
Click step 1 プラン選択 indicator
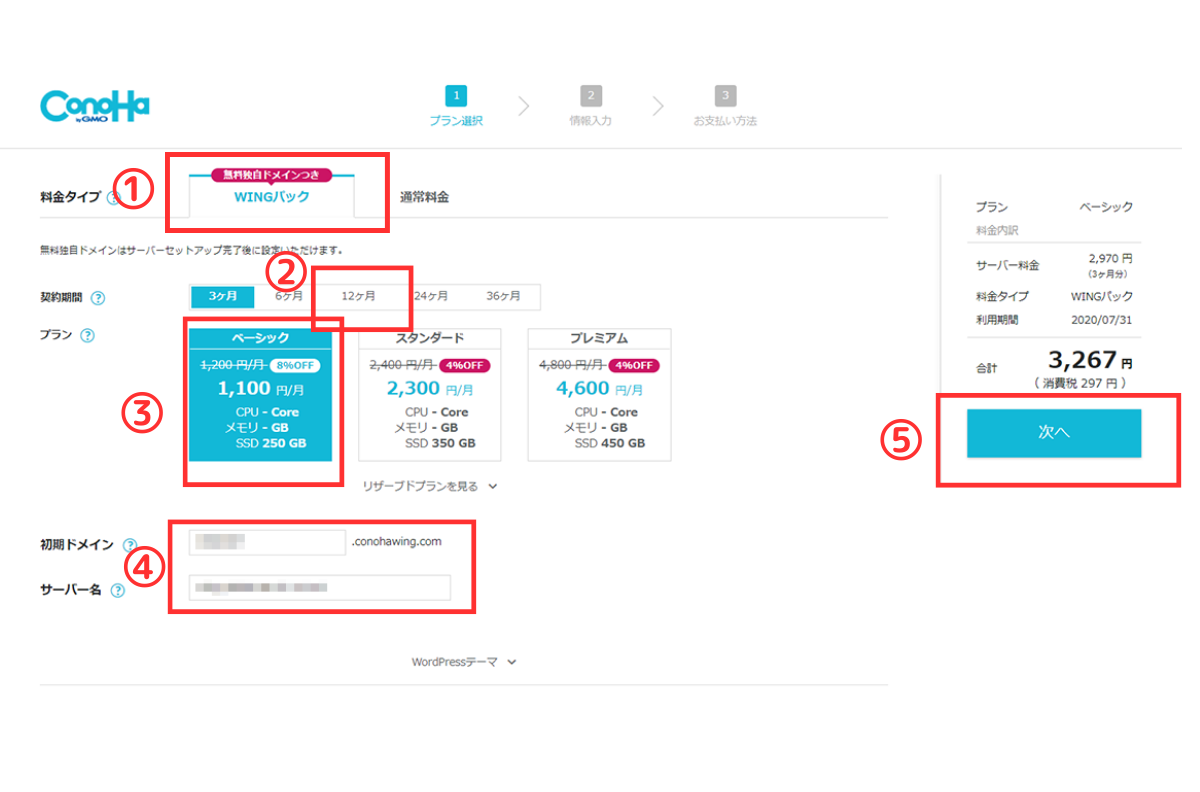click(456, 106)
